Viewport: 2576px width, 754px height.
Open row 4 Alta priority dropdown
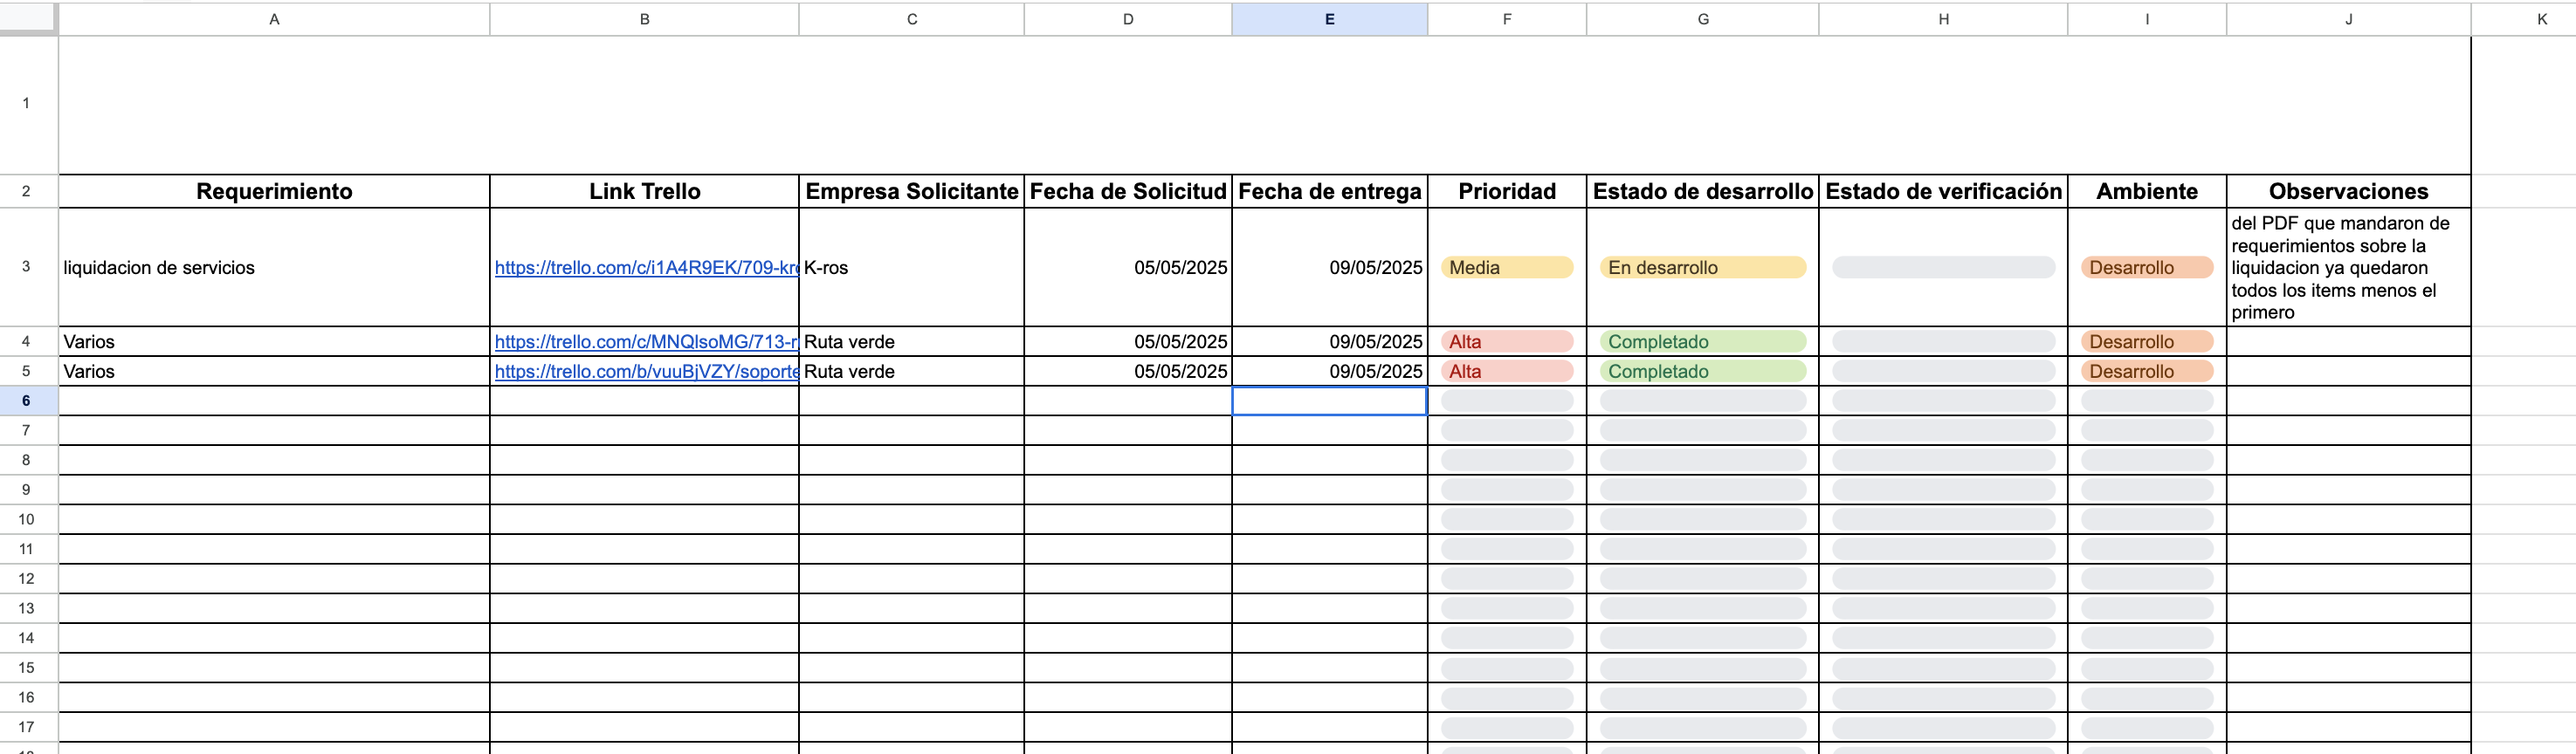[1506, 342]
